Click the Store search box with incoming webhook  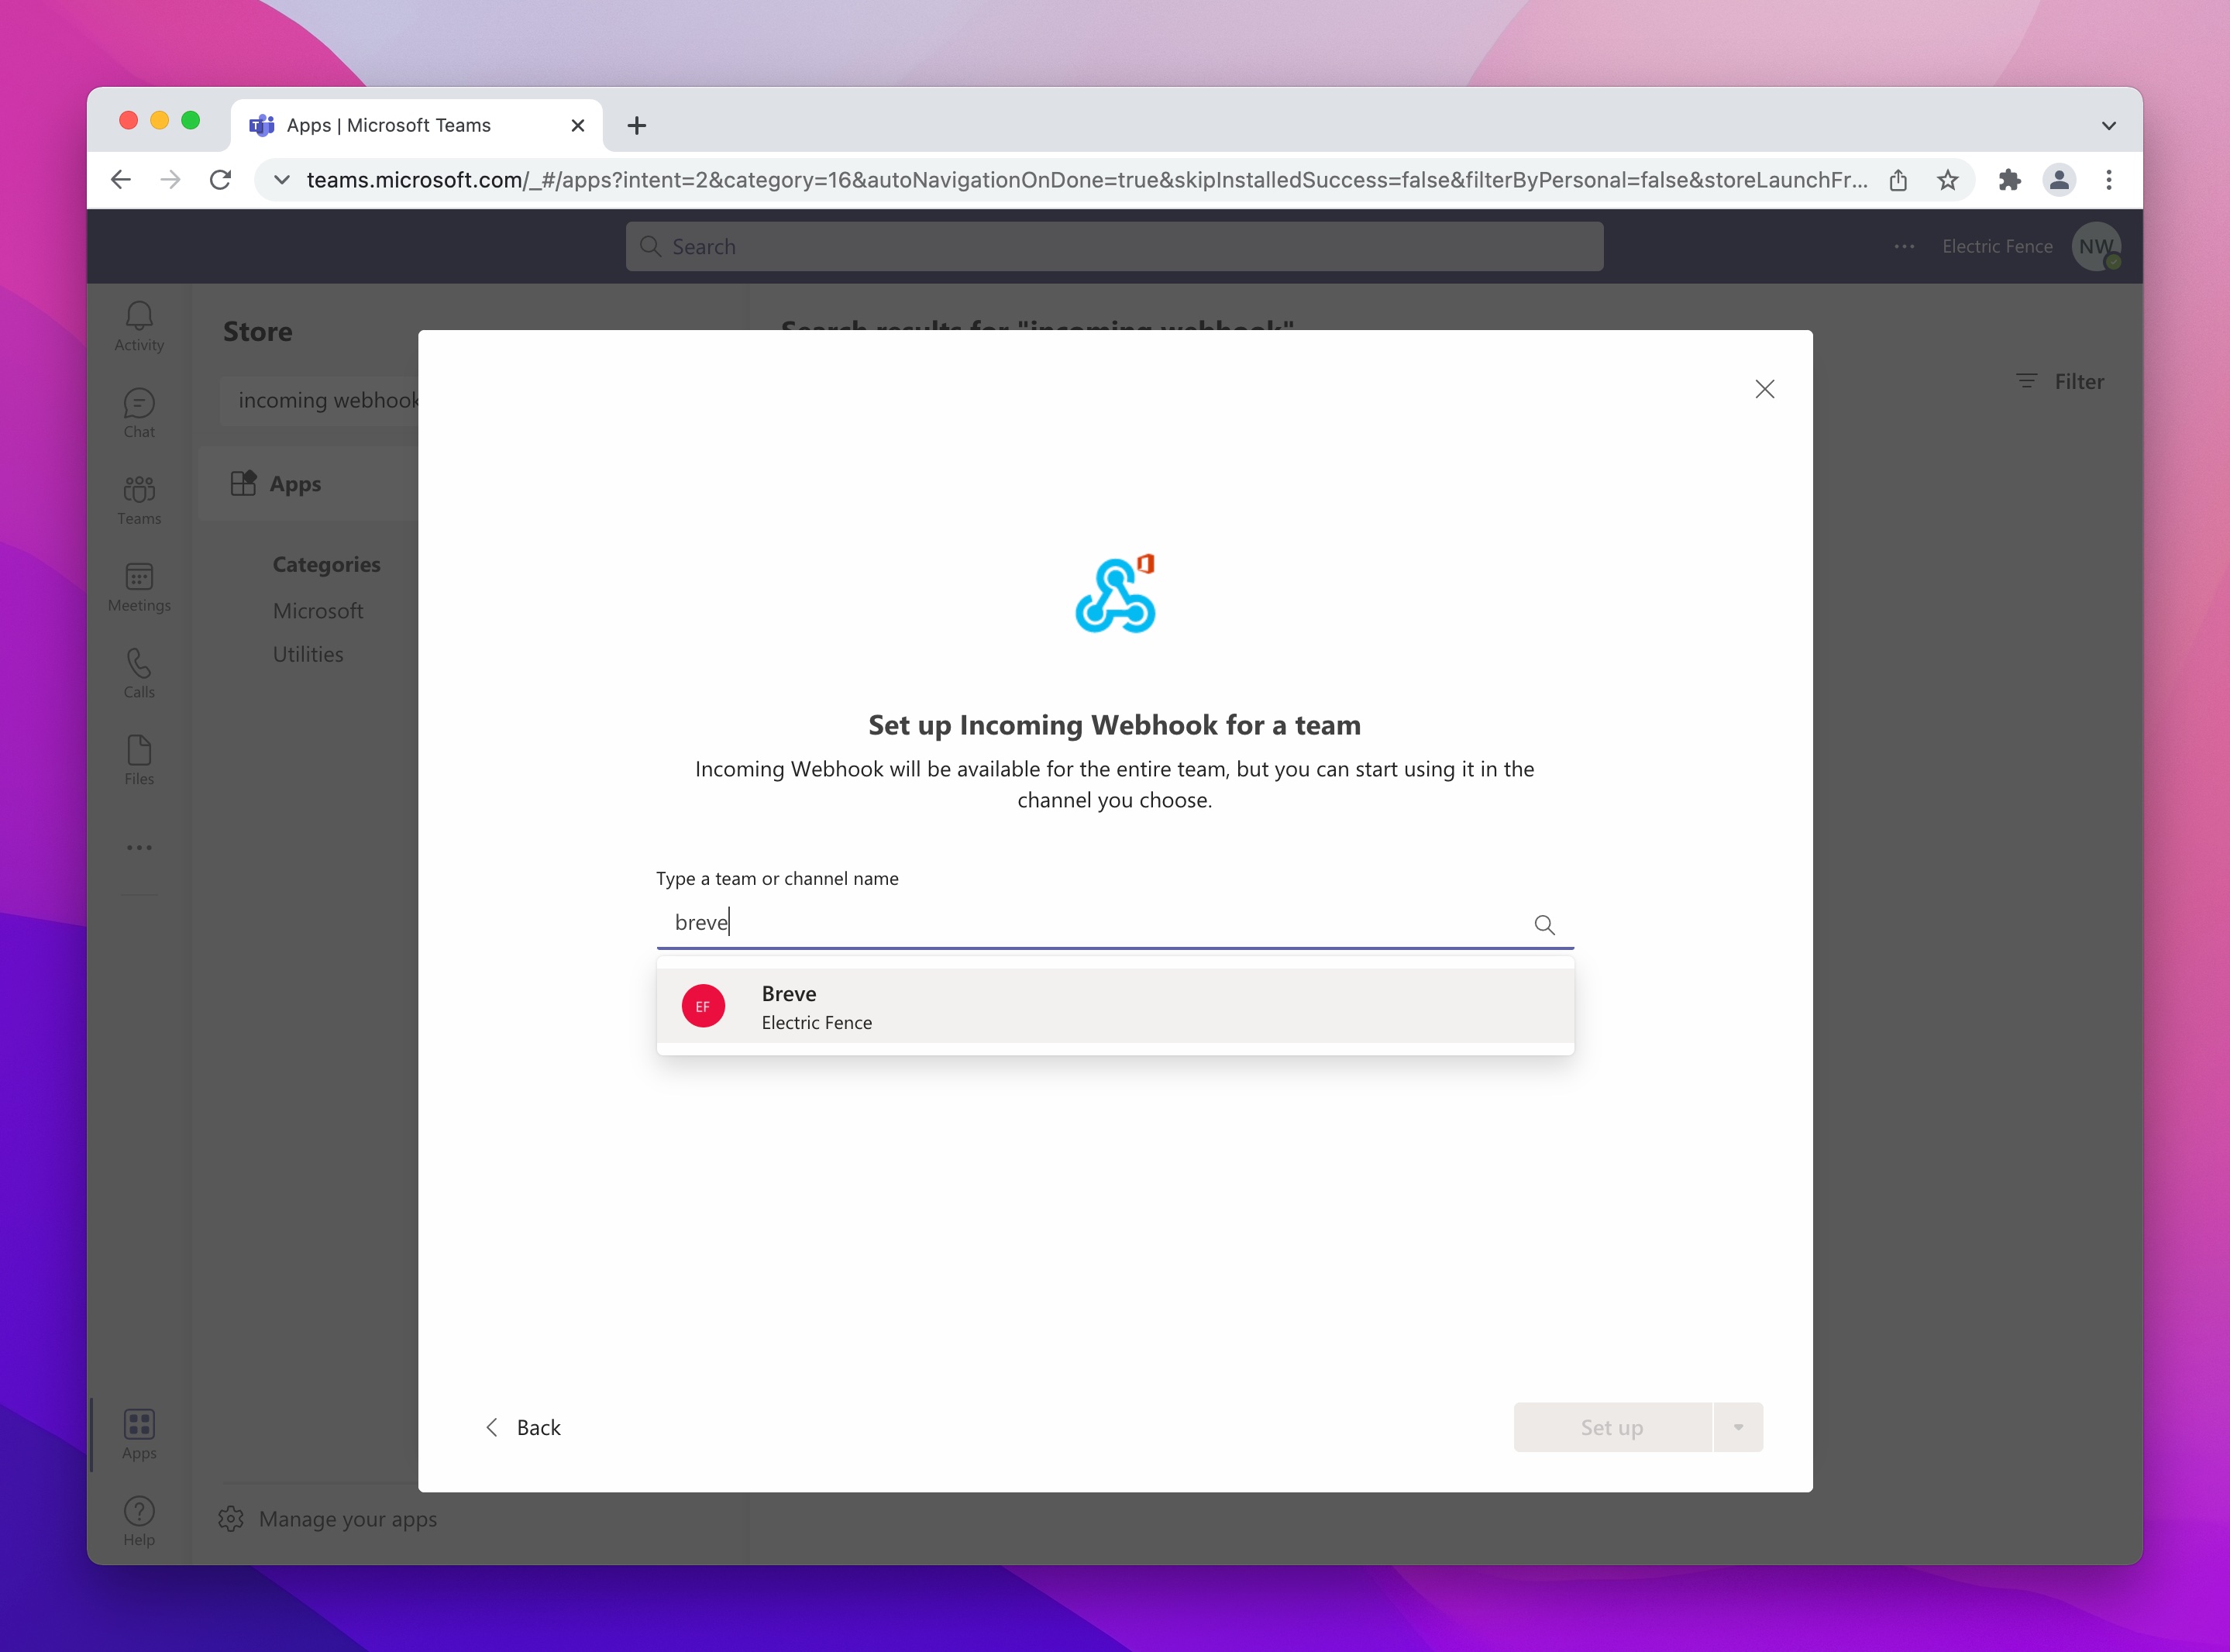pyautogui.click(x=320, y=400)
